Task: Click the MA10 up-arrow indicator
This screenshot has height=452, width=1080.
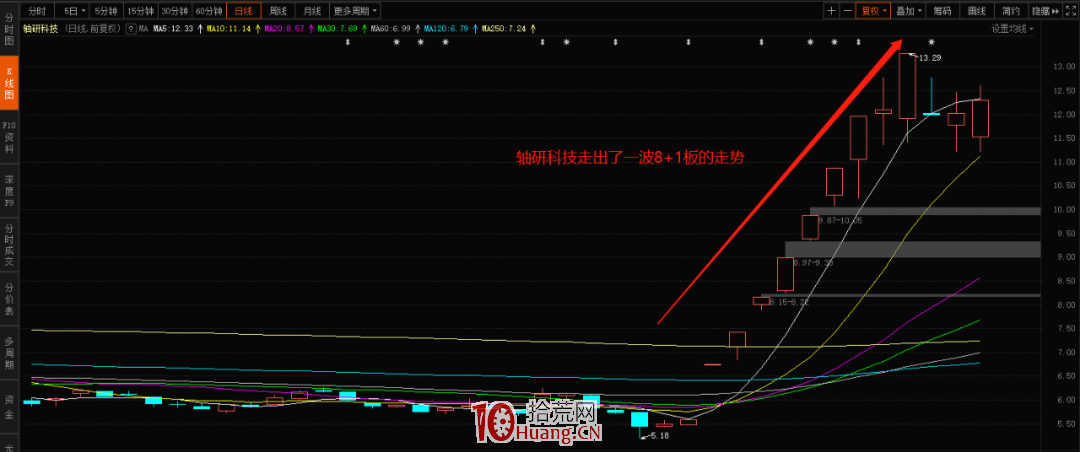Action: tap(257, 29)
